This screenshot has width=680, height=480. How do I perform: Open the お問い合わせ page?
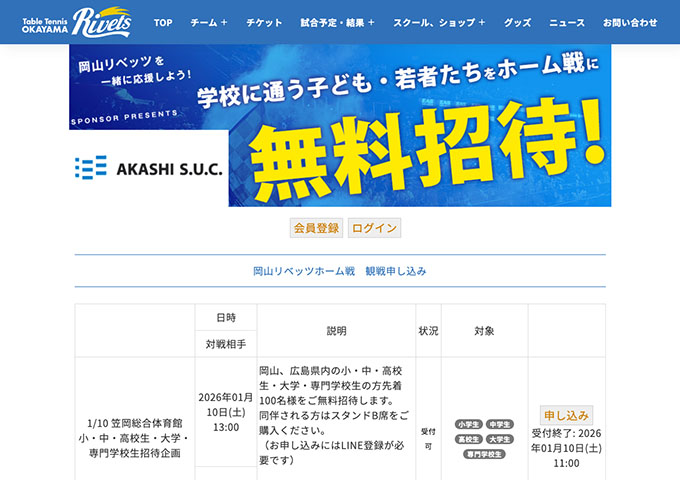click(x=630, y=23)
